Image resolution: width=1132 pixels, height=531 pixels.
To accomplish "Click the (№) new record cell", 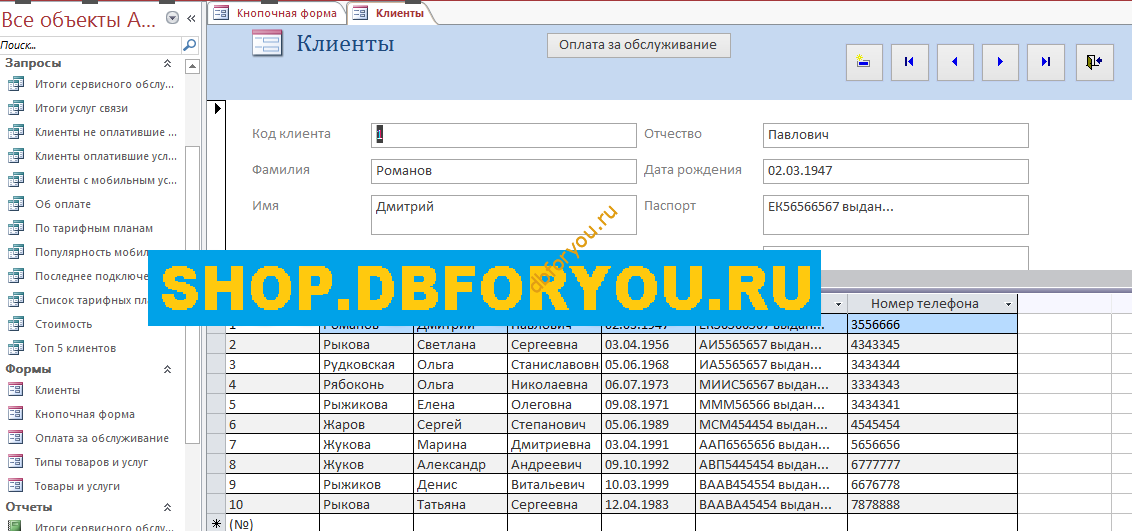I will pyautogui.click(x=272, y=523).
